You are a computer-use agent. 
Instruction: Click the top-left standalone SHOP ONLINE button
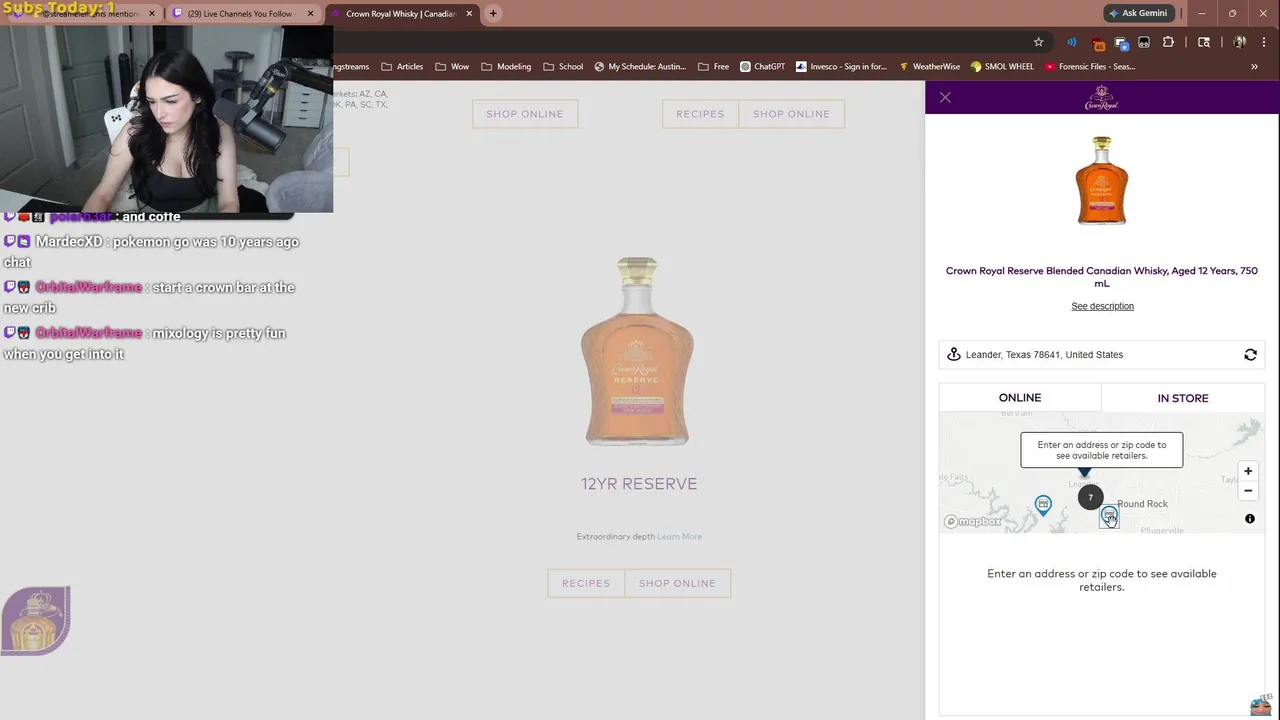point(525,114)
